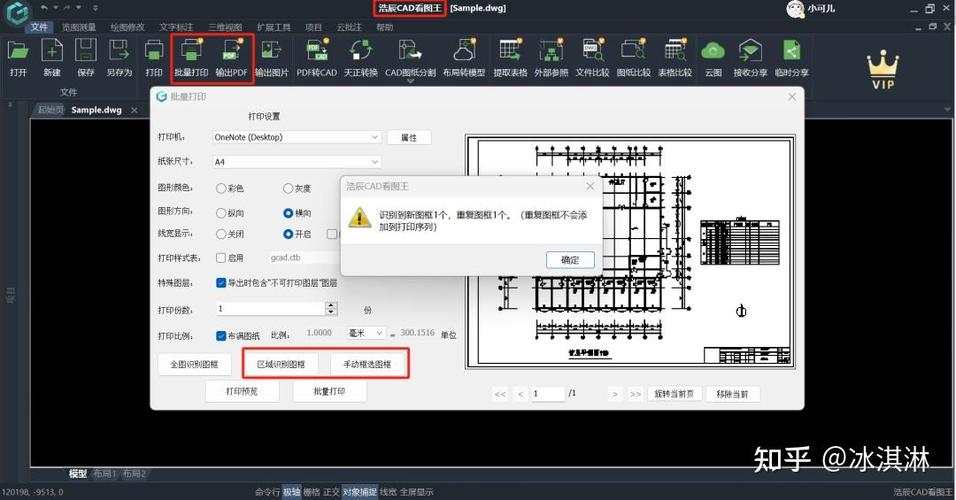Click the 手动框选图框 button
Screen dimensions: 956x500
click(367, 365)
